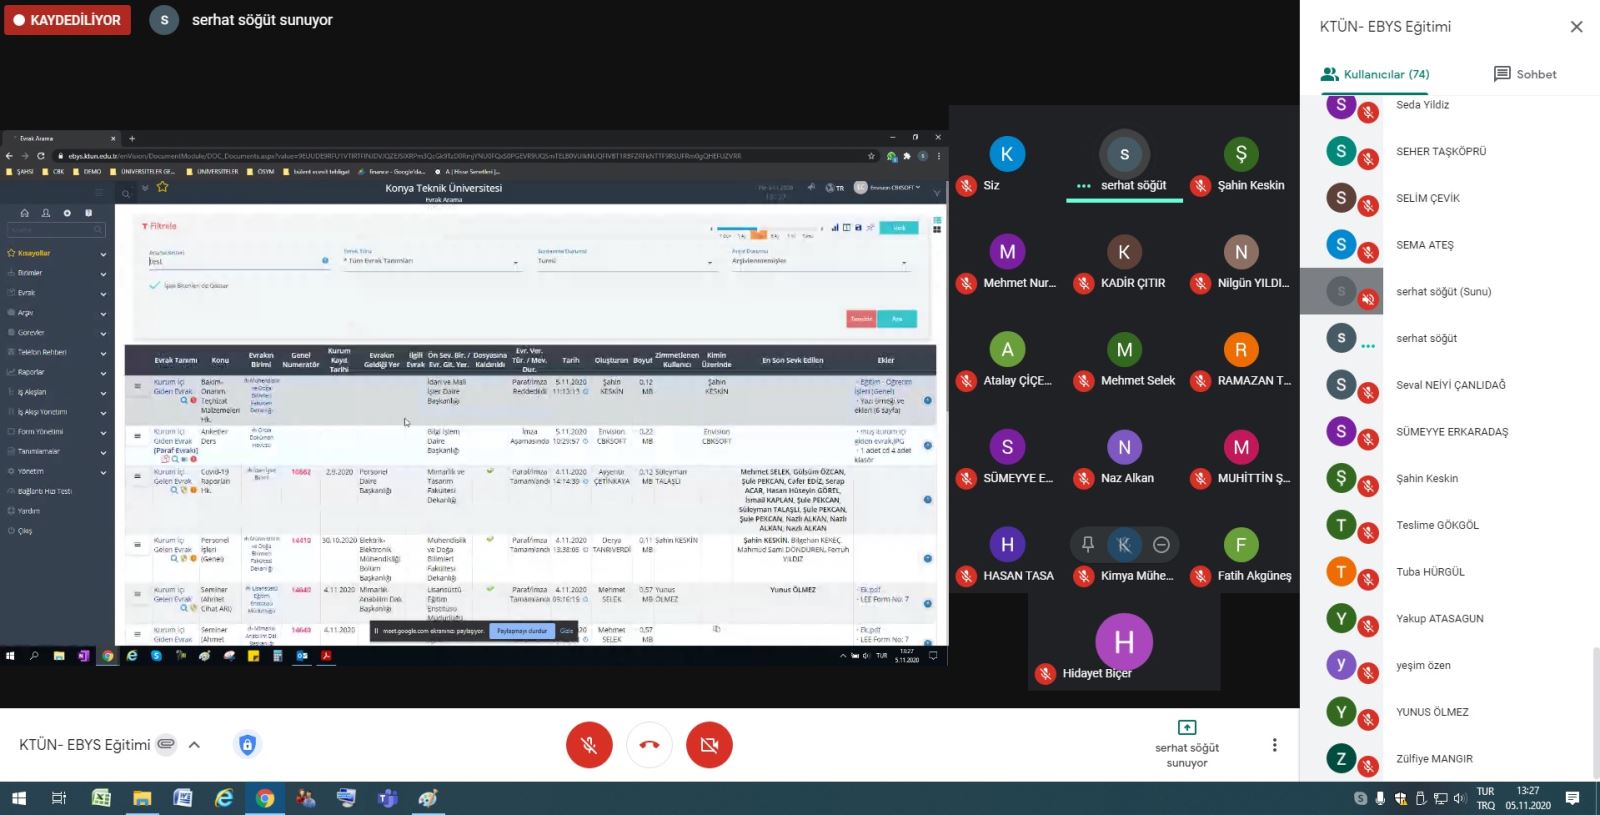Open the host controls shield icon
Image resolution: width=1600 pixels, height=815 pixels.
[247, 744]
